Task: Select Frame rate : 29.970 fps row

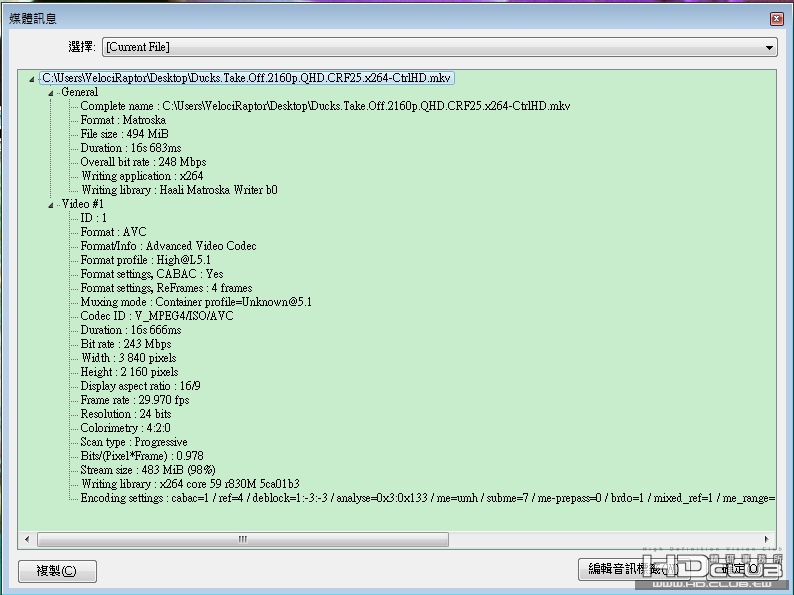Action: tap(135, 400)
